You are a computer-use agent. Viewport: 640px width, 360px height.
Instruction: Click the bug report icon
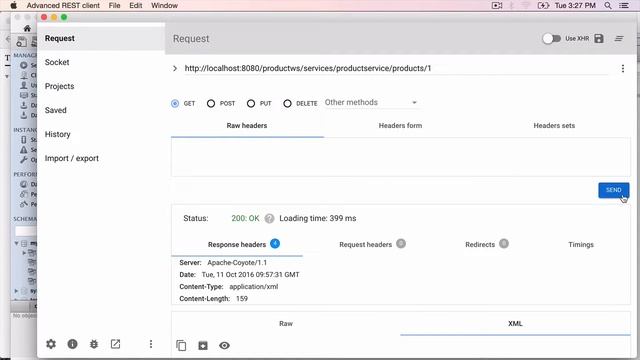tap(94, 344)
